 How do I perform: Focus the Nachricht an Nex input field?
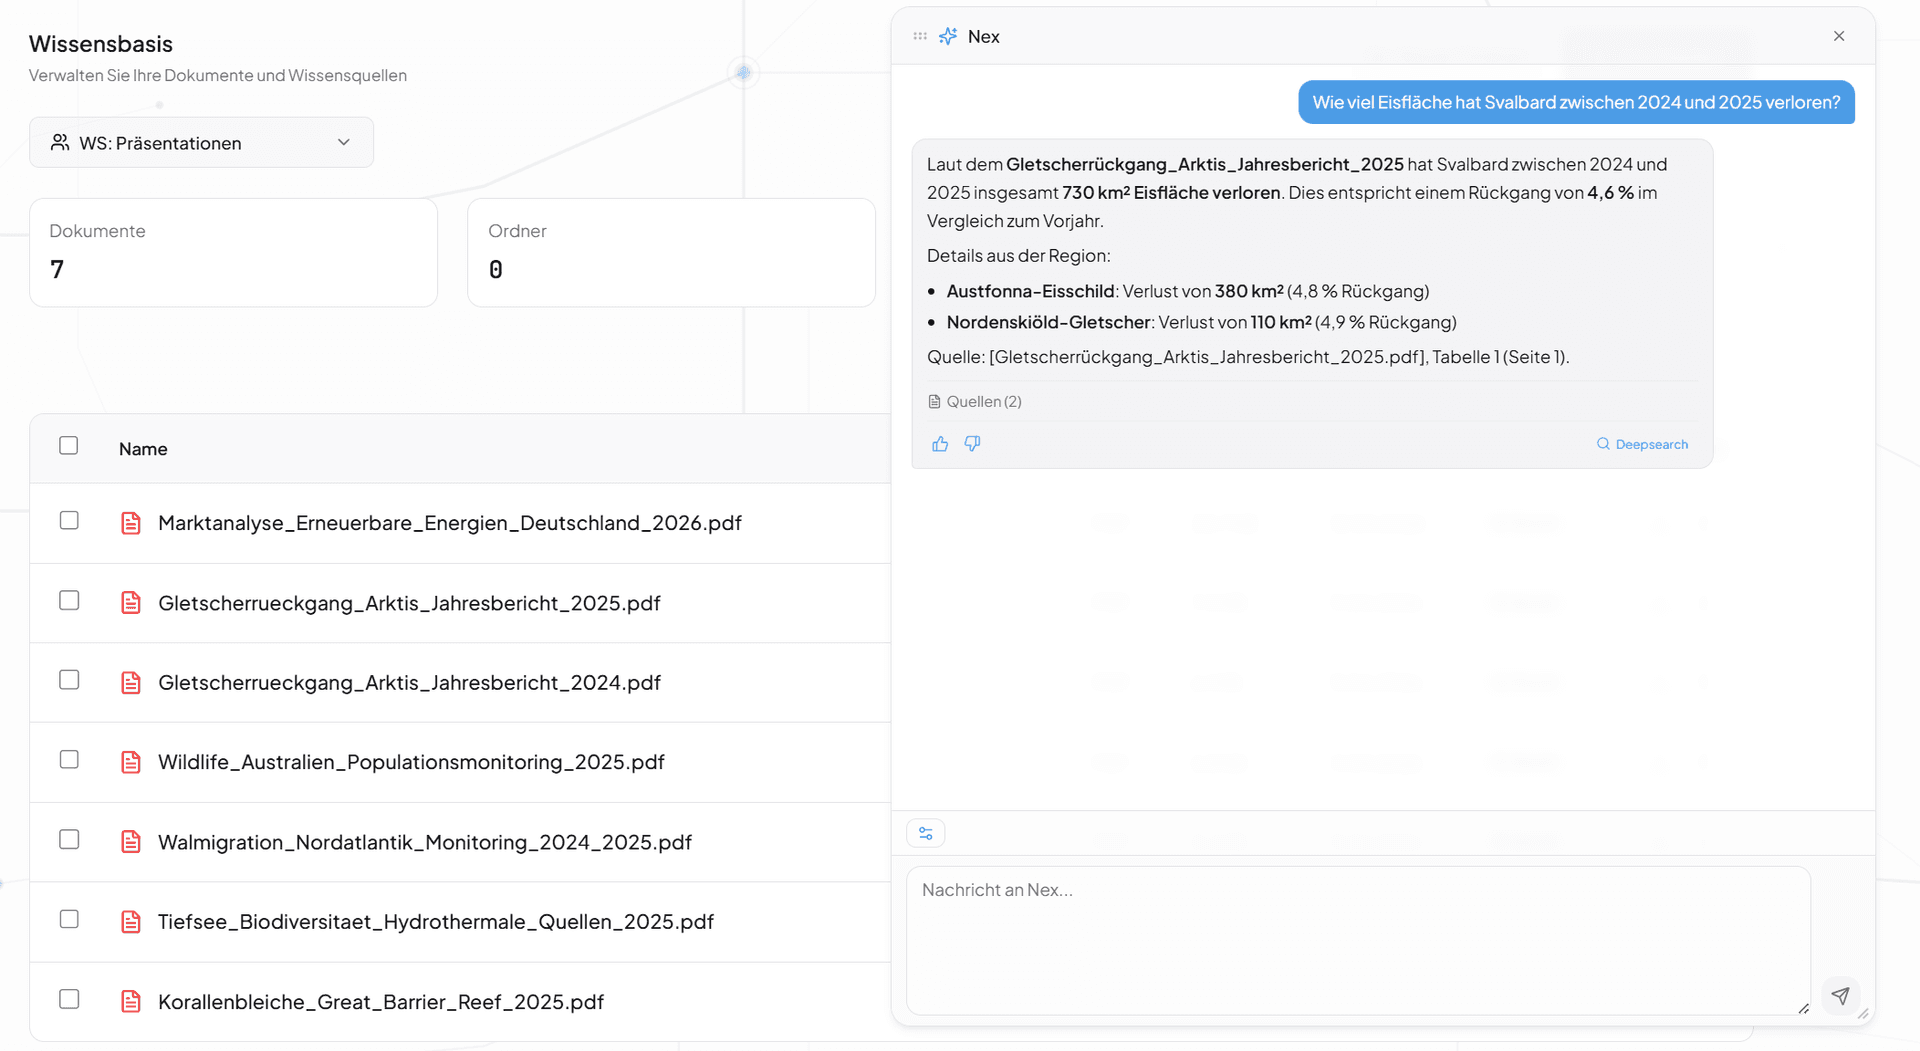tap(1357, 940)
